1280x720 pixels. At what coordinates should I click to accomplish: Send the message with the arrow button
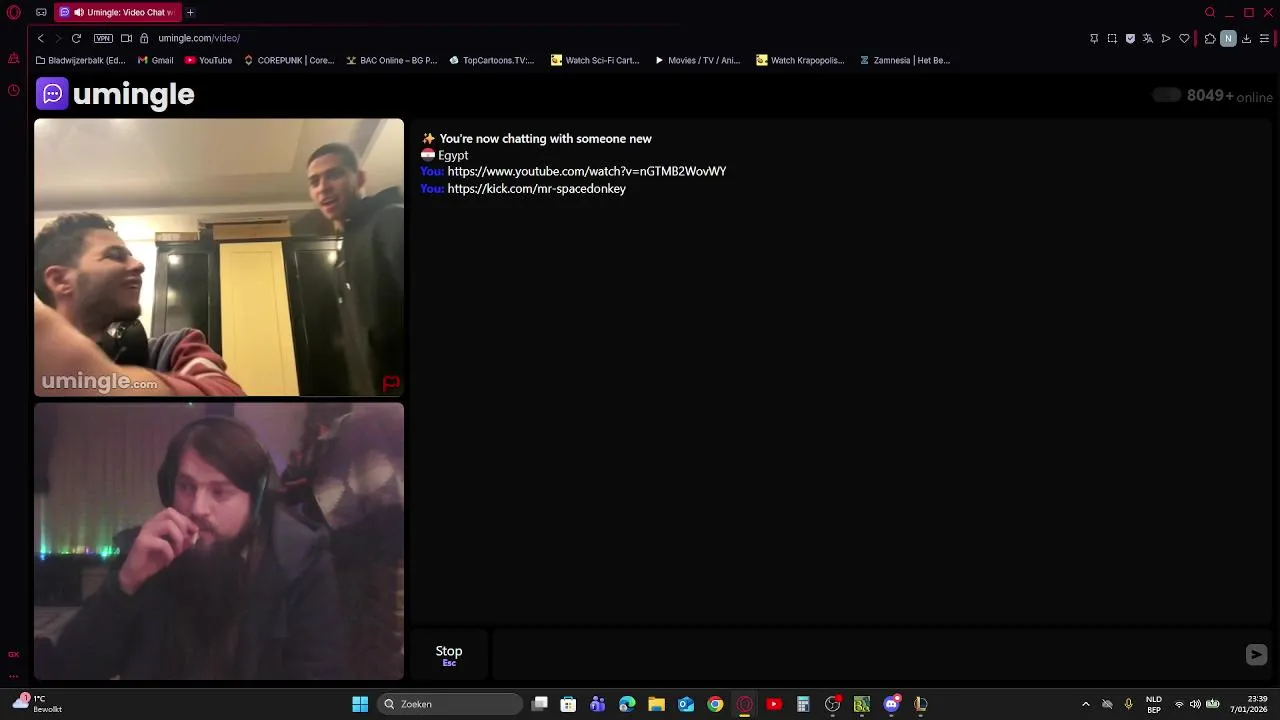pos(1256,654)
